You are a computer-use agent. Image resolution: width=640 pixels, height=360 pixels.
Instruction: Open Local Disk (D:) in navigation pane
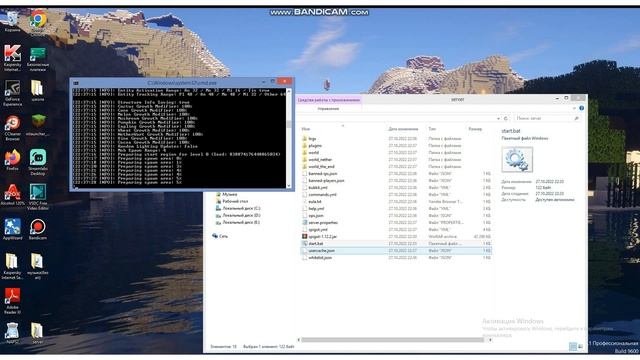[238, 215]
